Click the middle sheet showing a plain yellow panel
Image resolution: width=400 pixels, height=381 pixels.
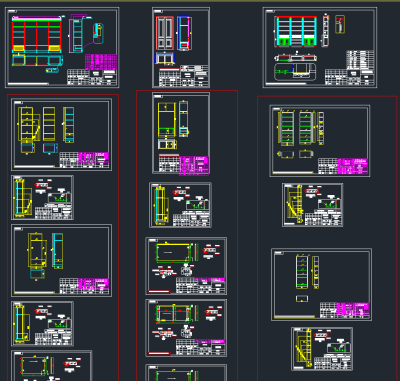tap(186, 266)
